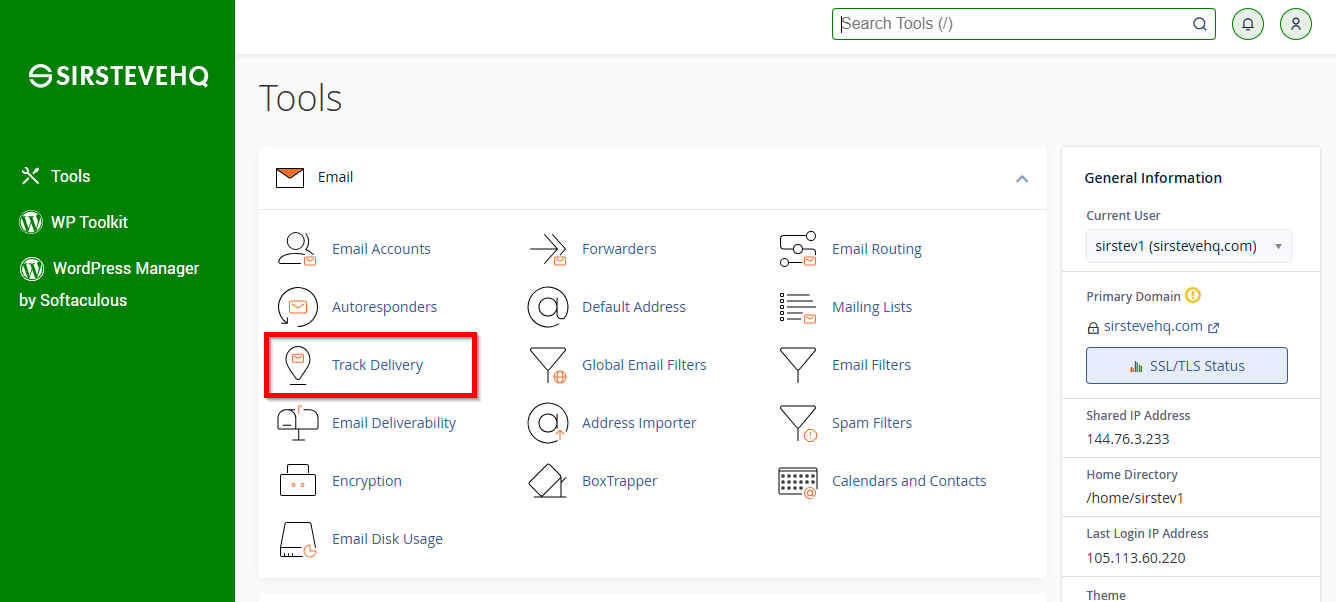Open the Email Accounts icon
Viewport: 1336px width, 602px height.
(297, 249)
